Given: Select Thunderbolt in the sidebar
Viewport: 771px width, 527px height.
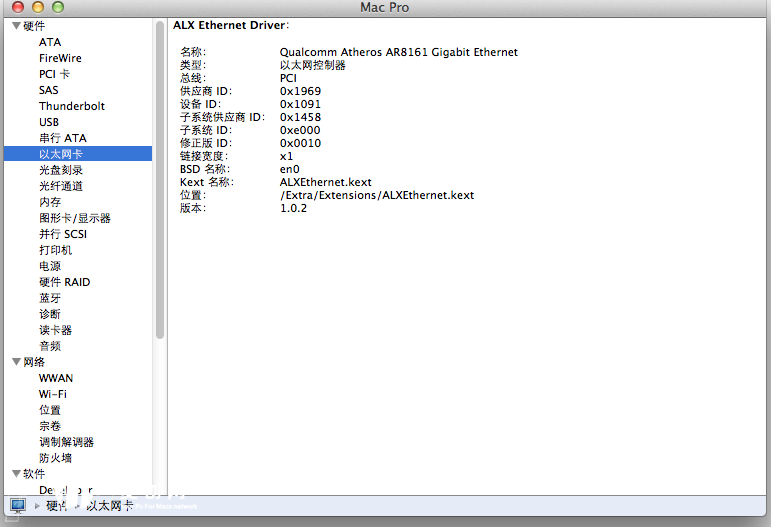Looking at the screenshot, I should click(x=71, y=106).
